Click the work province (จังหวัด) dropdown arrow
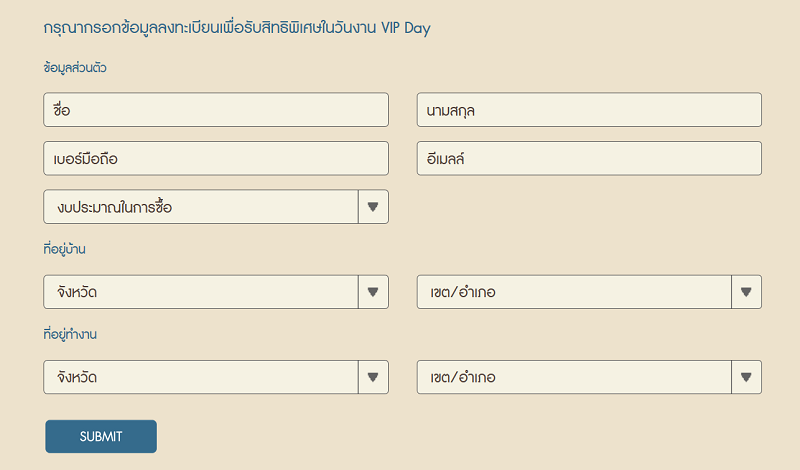This screenshot has width=800, height=470. click(x=373, y=377)
